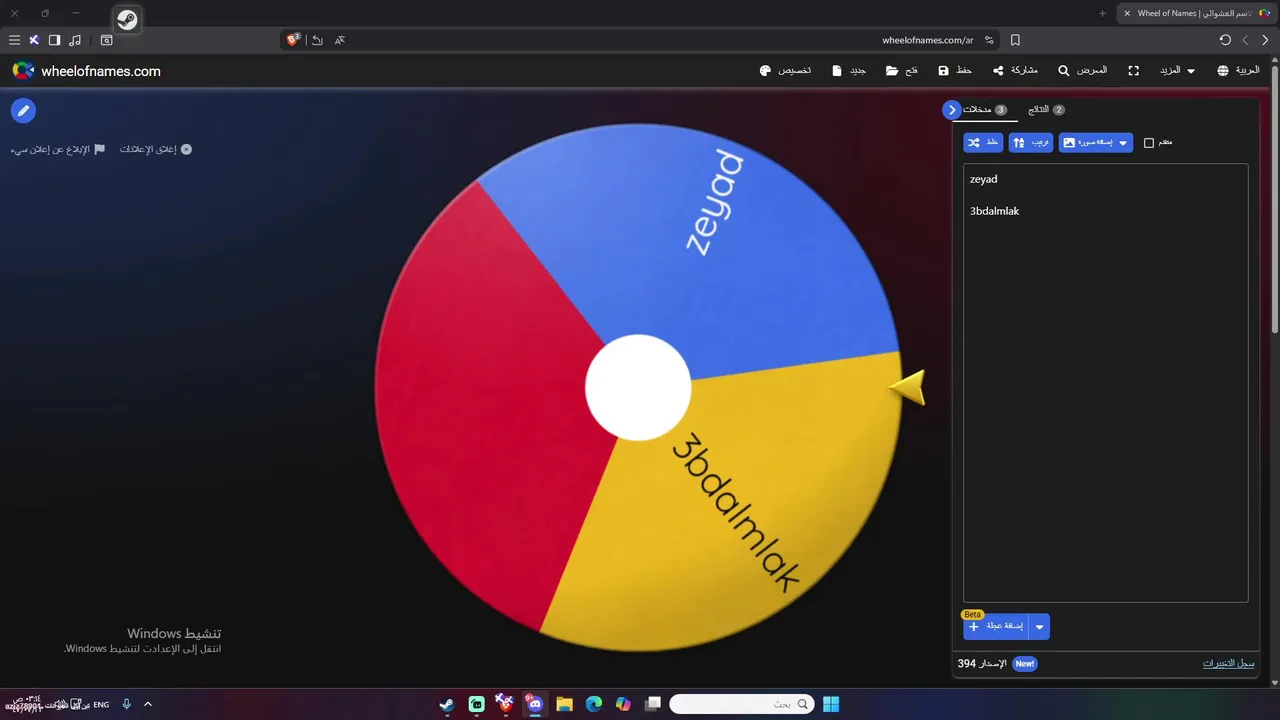Click the wheelofnames.com logo

click(x=86, y=71)
